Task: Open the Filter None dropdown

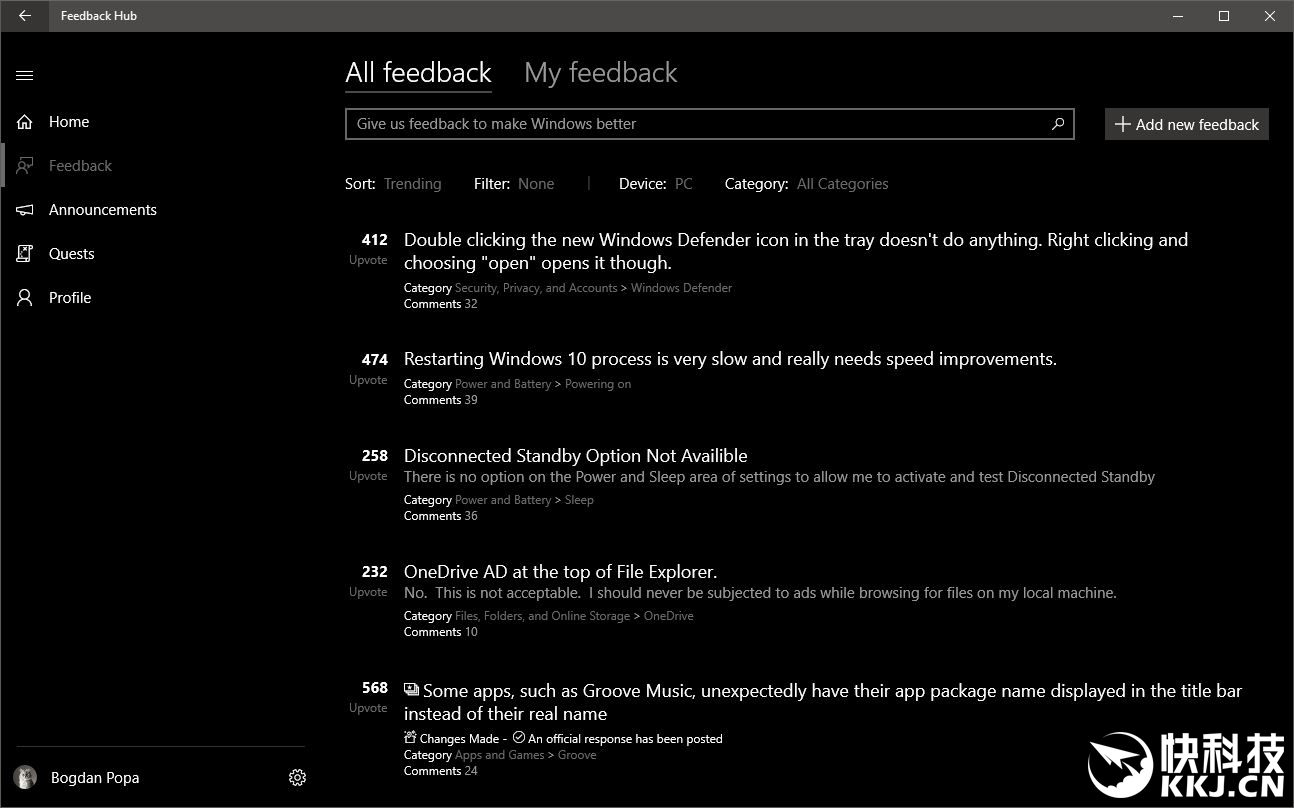Action: coord(536,184)
